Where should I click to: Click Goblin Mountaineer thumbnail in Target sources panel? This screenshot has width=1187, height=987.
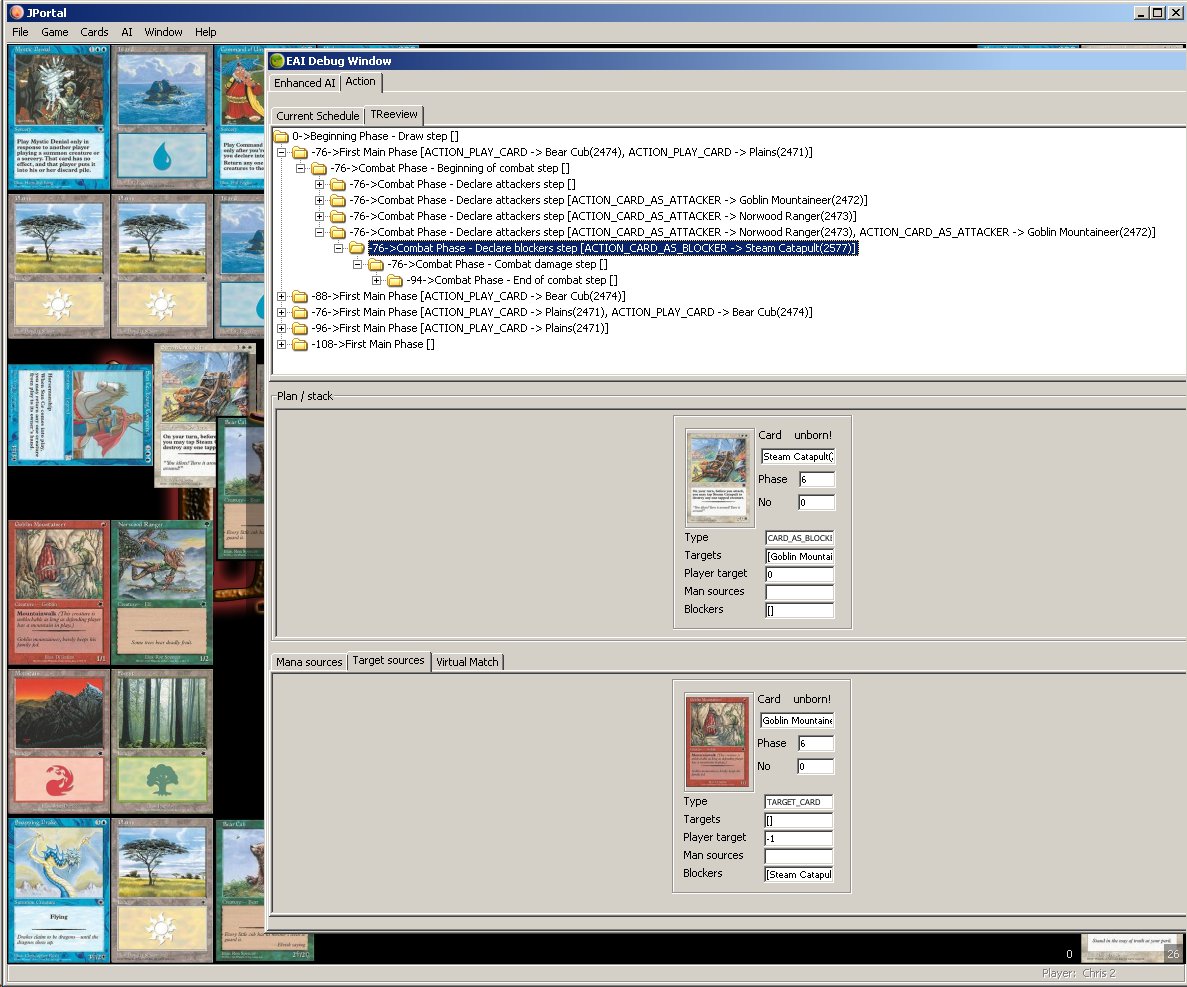(x=719, y=742)
